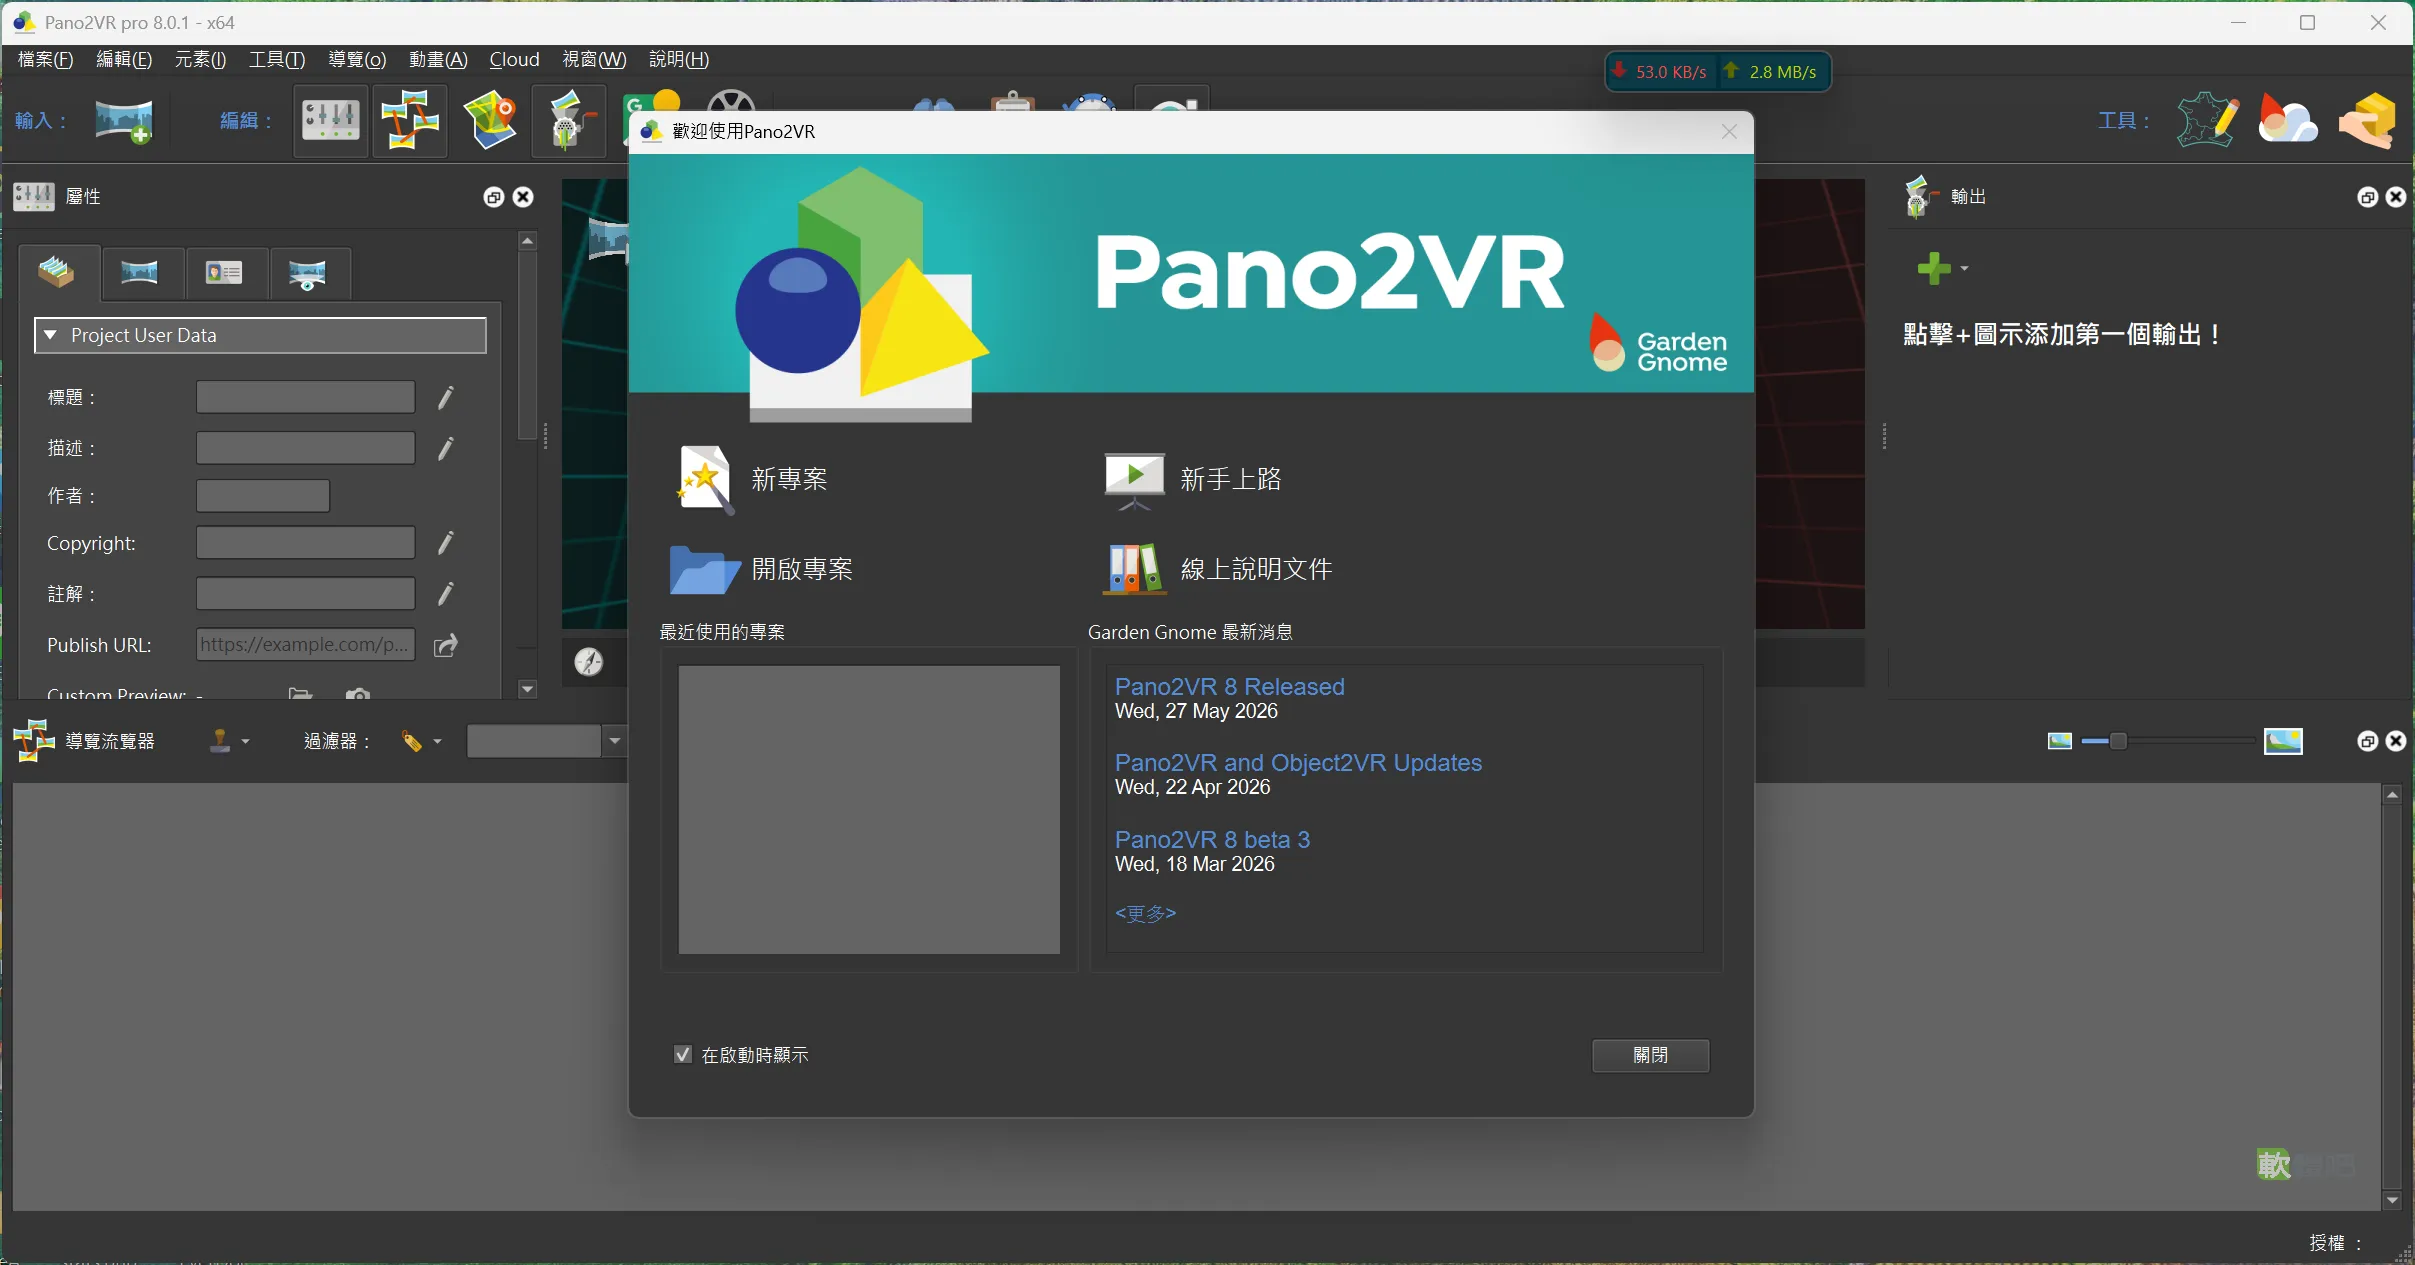Click the recent projects list area
The height and width of the screenshot is (1265, 2415).
869,809
